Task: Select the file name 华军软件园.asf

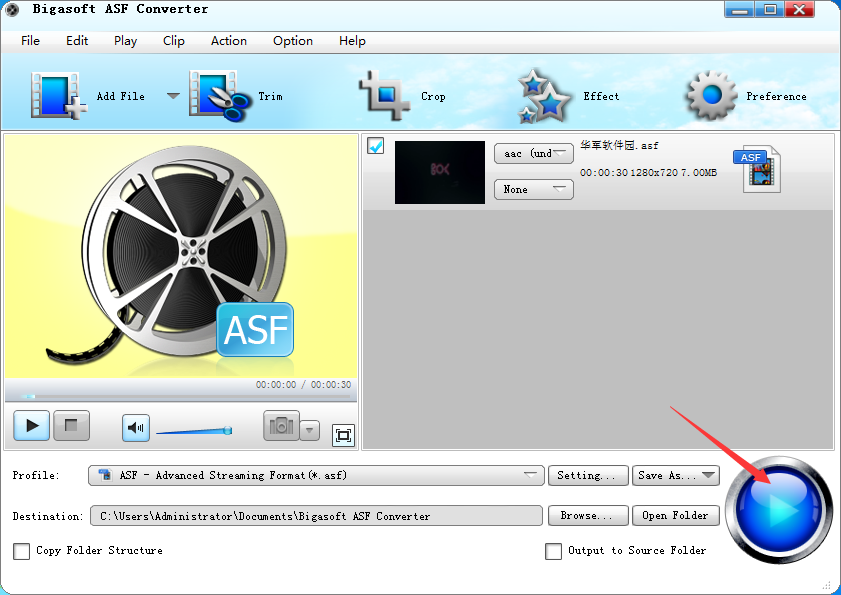Action: [x=619, y=145]
